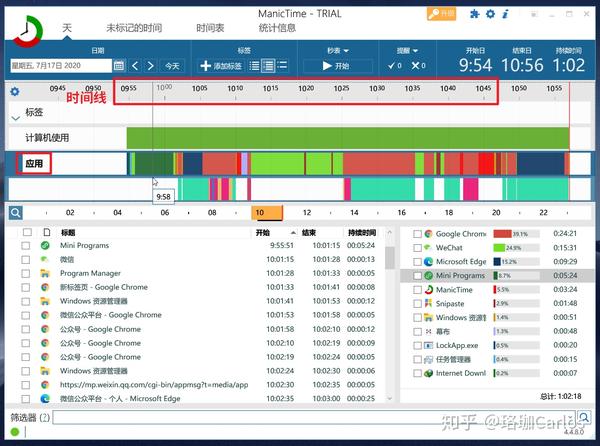Sort by 持续时间 column header
The height and width of the screenshot is (446, 600).
[x=362, y=233]
